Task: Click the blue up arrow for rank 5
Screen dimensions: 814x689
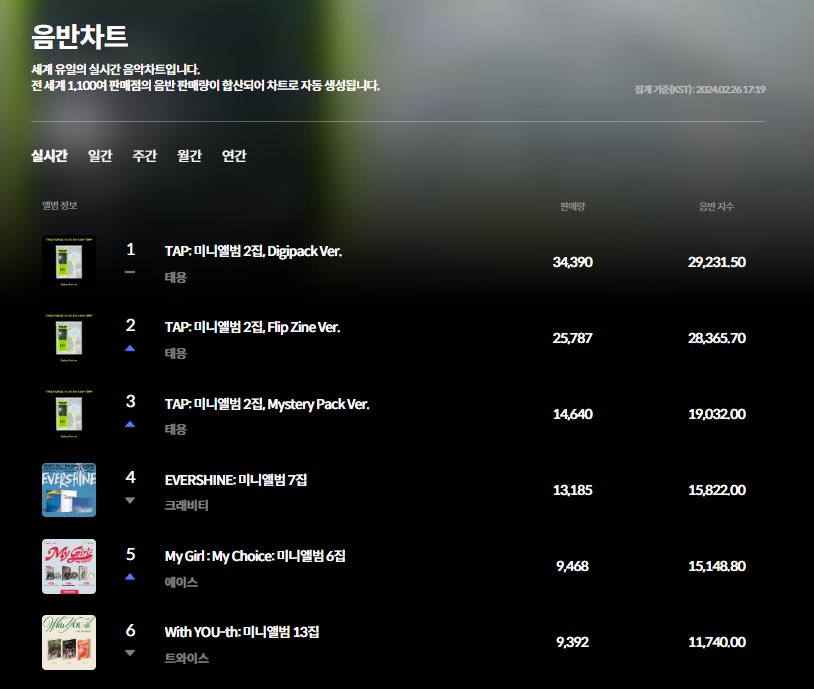Action: (x=130, y=577)
